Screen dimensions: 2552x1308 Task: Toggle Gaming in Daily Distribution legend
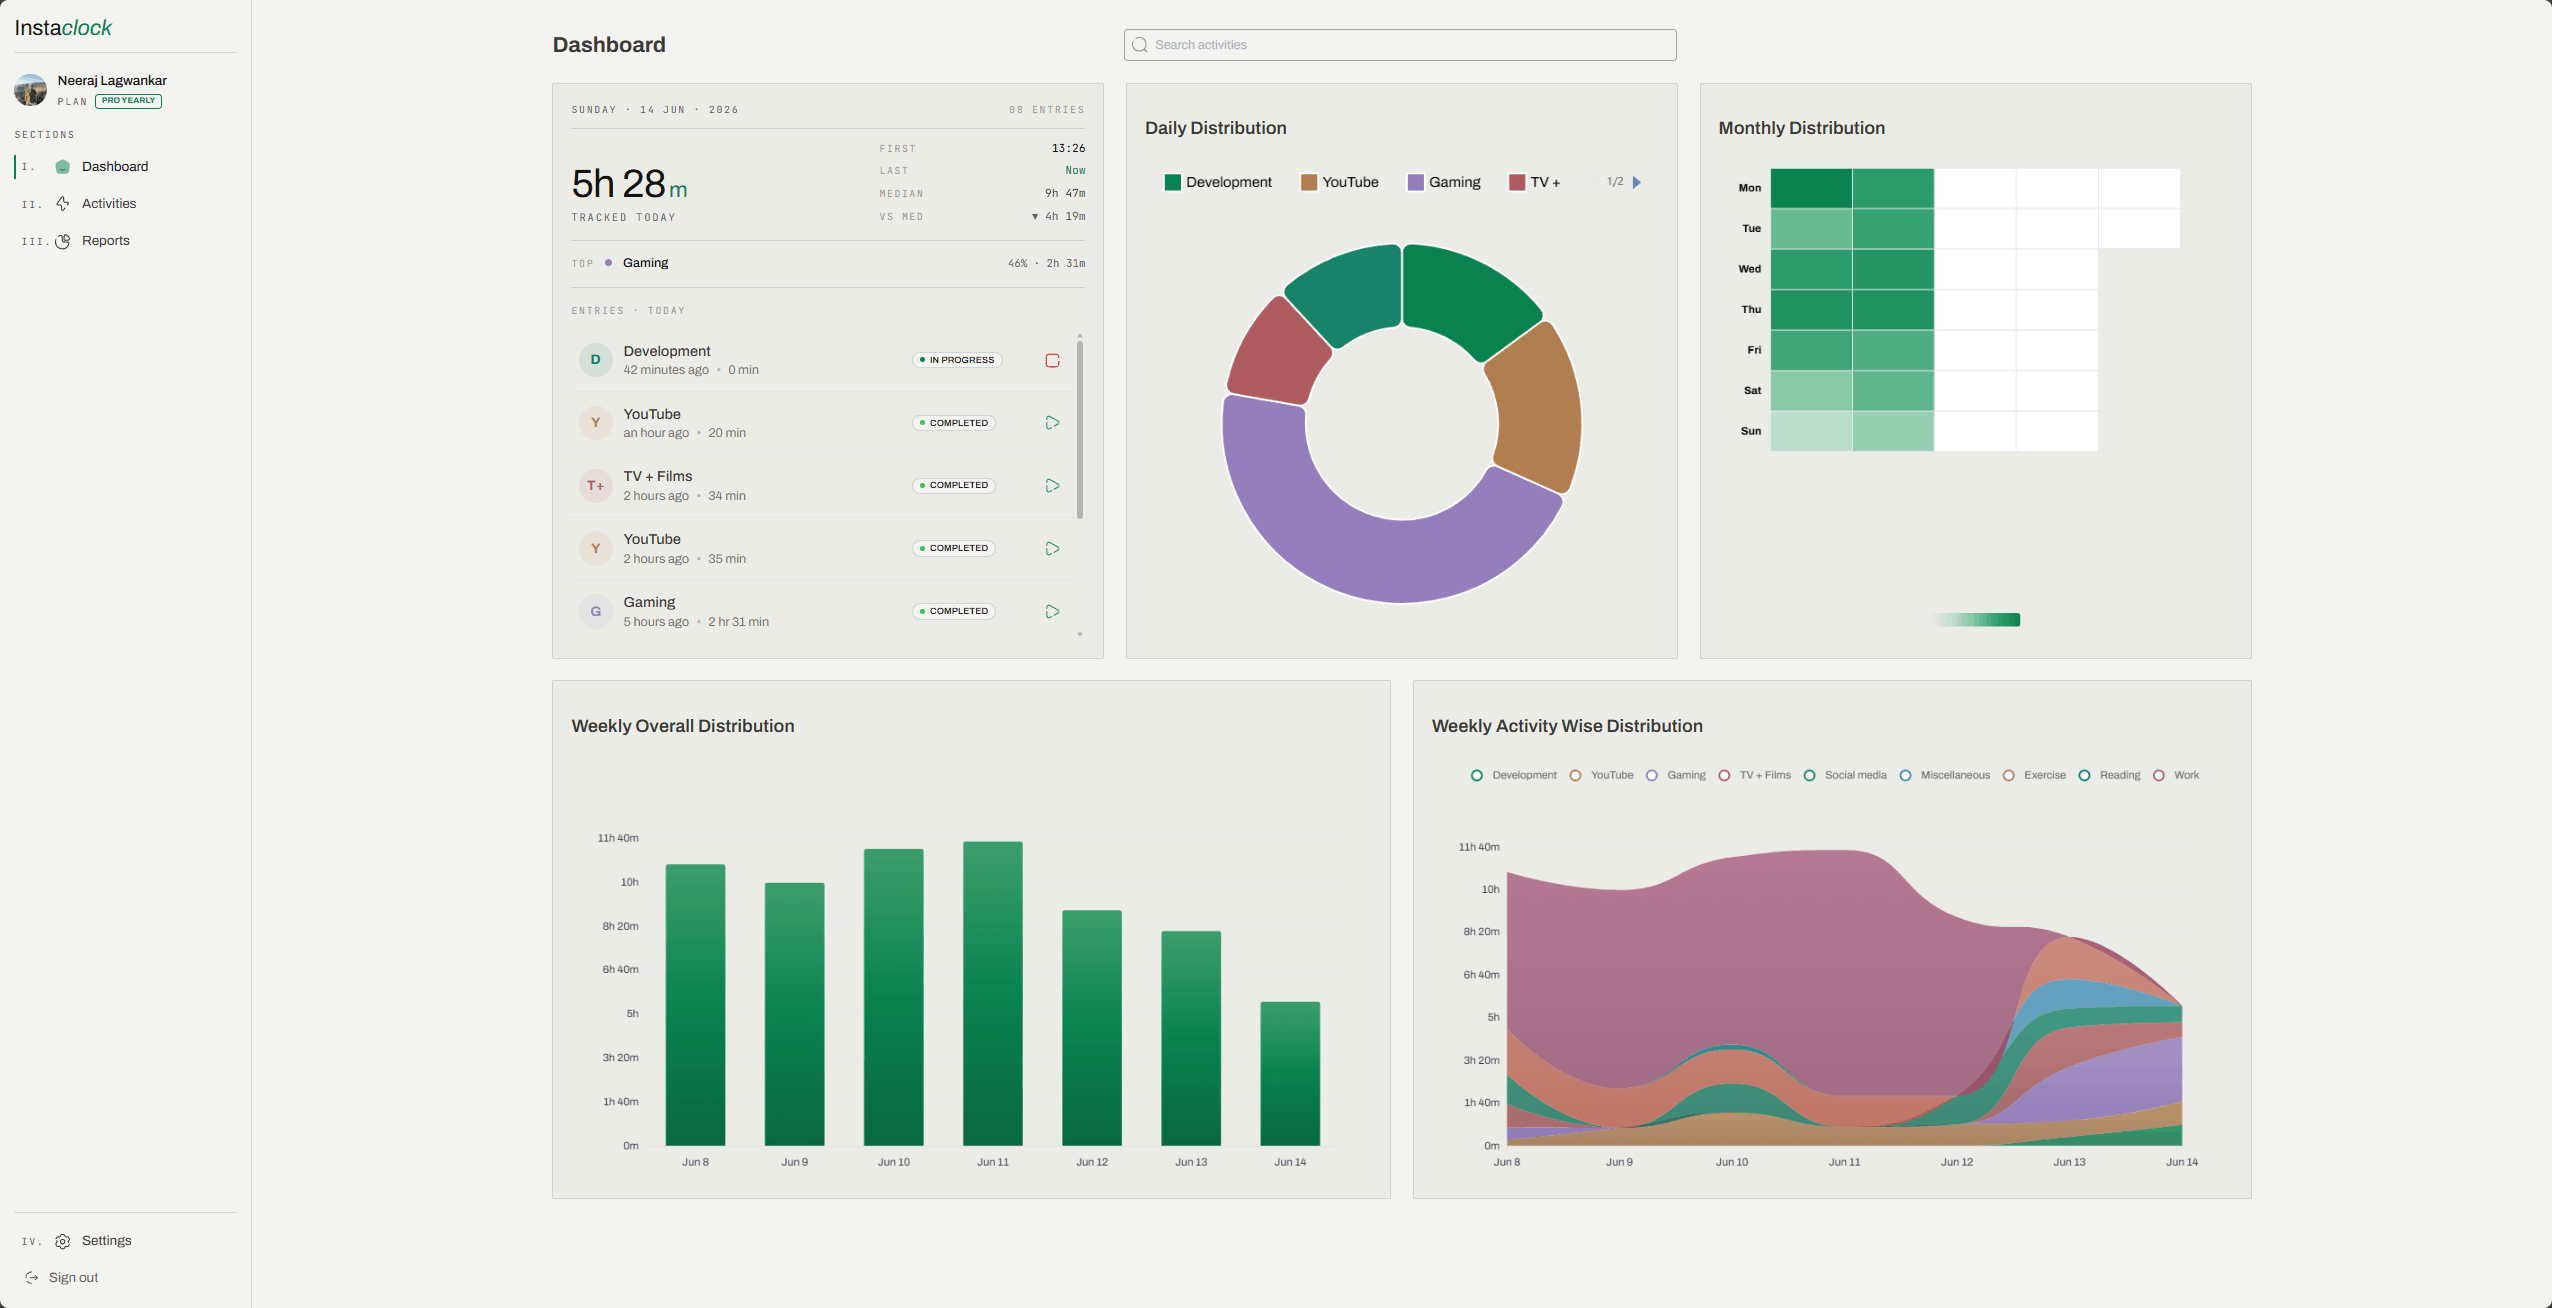pyautogui.click(x=1444, y=182)
